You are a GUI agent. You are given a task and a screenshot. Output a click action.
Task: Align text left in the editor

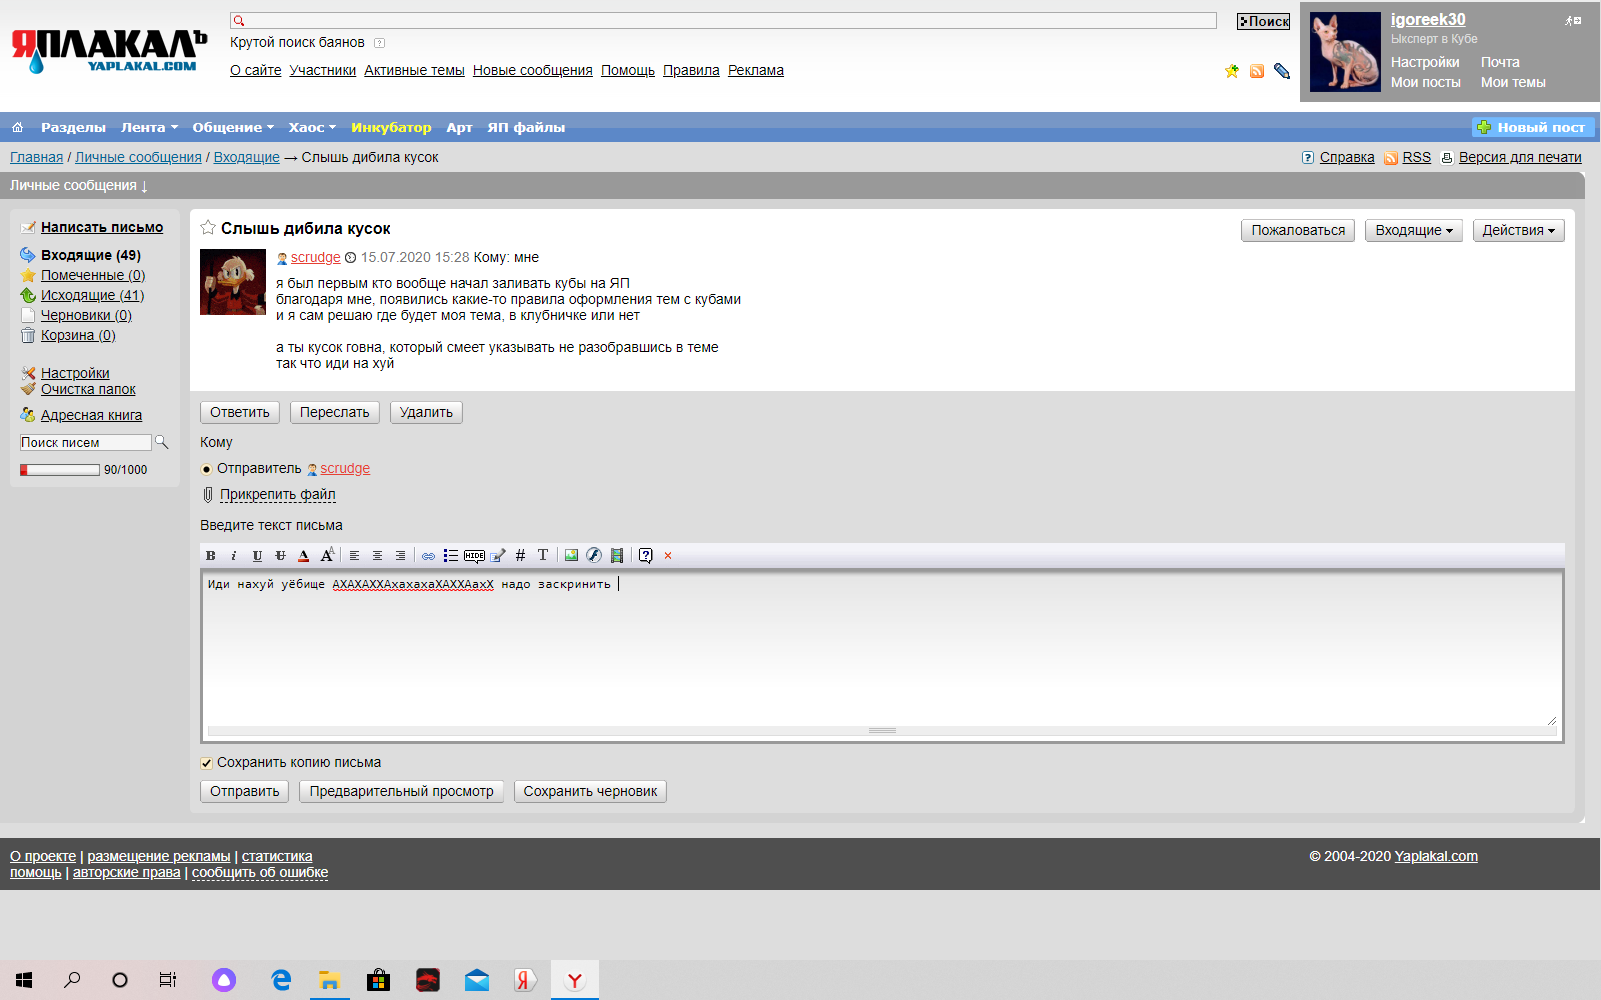tap(354, 556)
